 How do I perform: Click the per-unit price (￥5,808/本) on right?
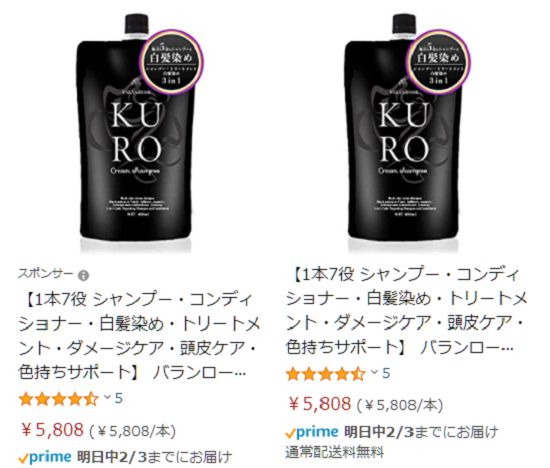tap(401, 406)
